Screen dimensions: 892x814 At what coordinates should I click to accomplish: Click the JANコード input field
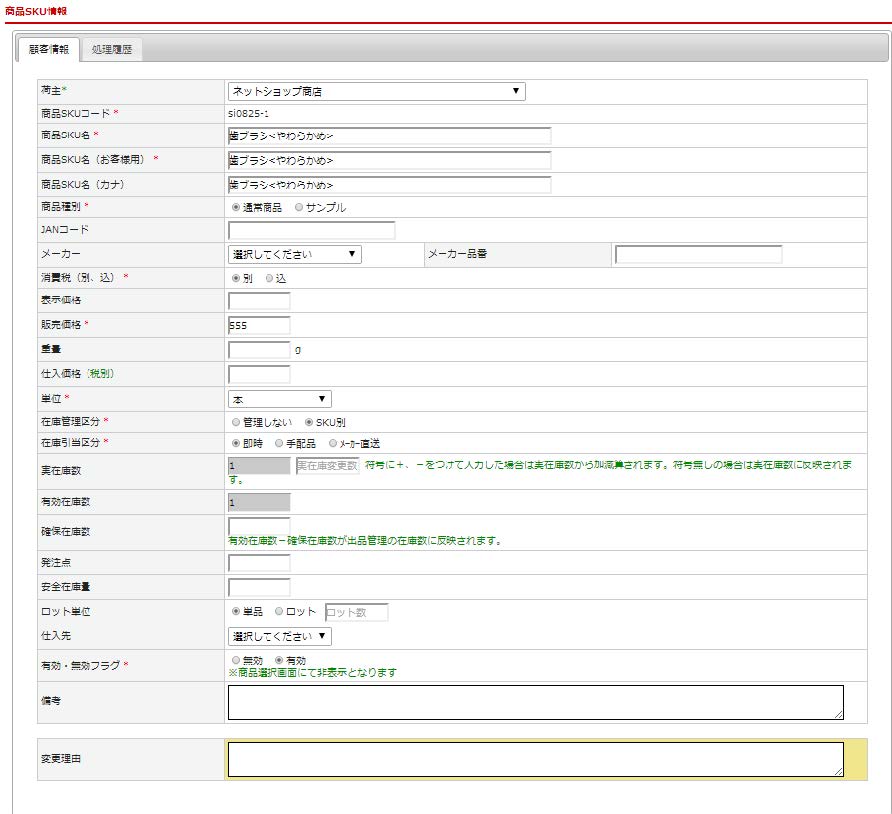pos(311,231)
